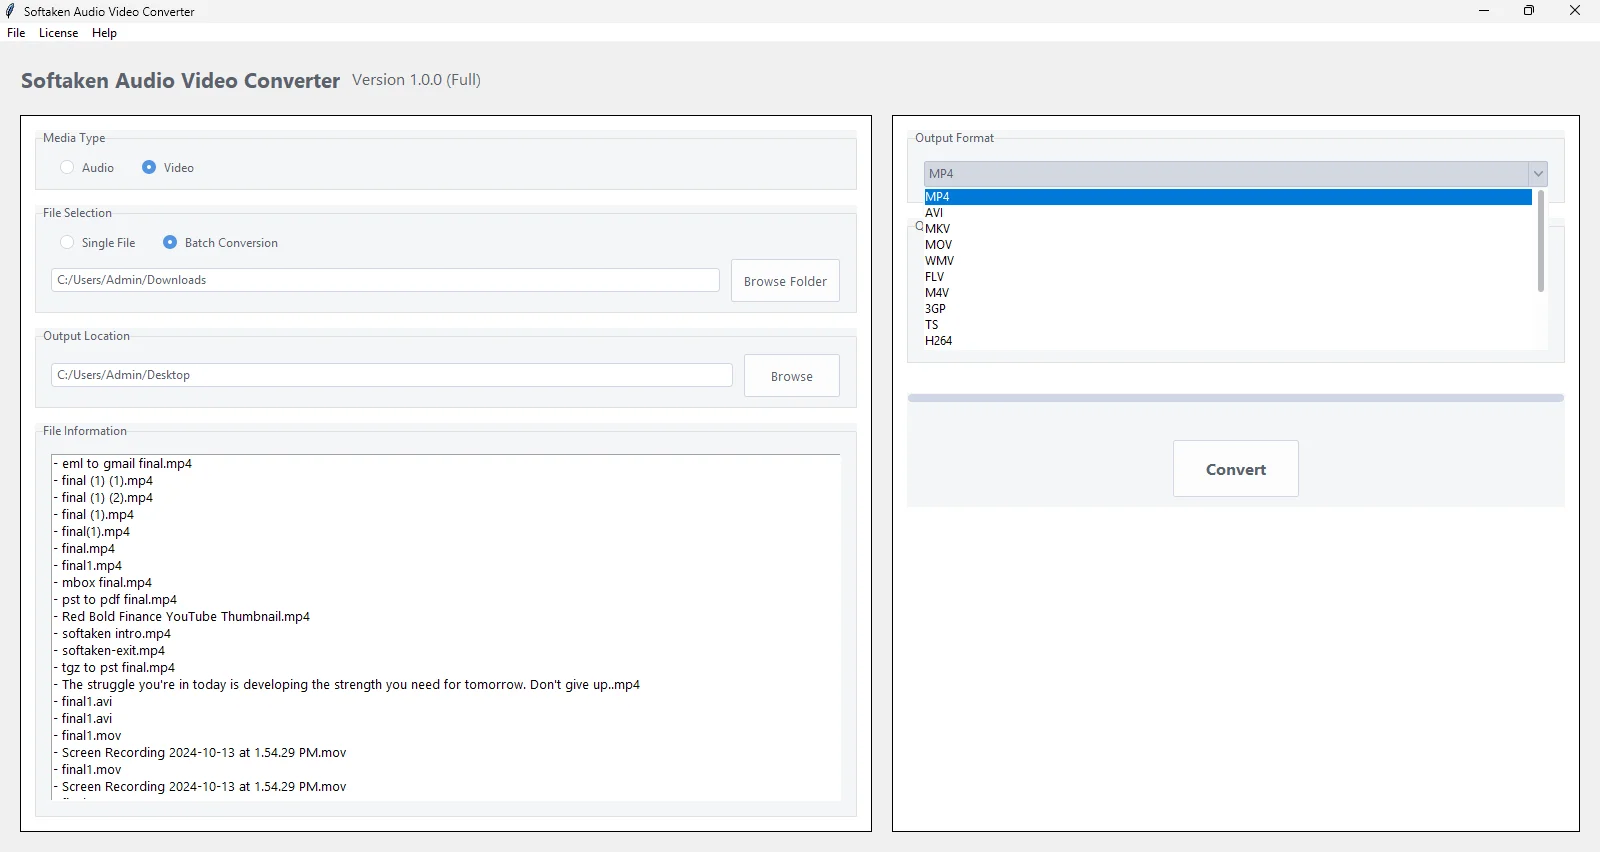Select the Video media type radio button
Image resolution: width=1600 pixels, height=852 pixels.
tap(149, 168)
